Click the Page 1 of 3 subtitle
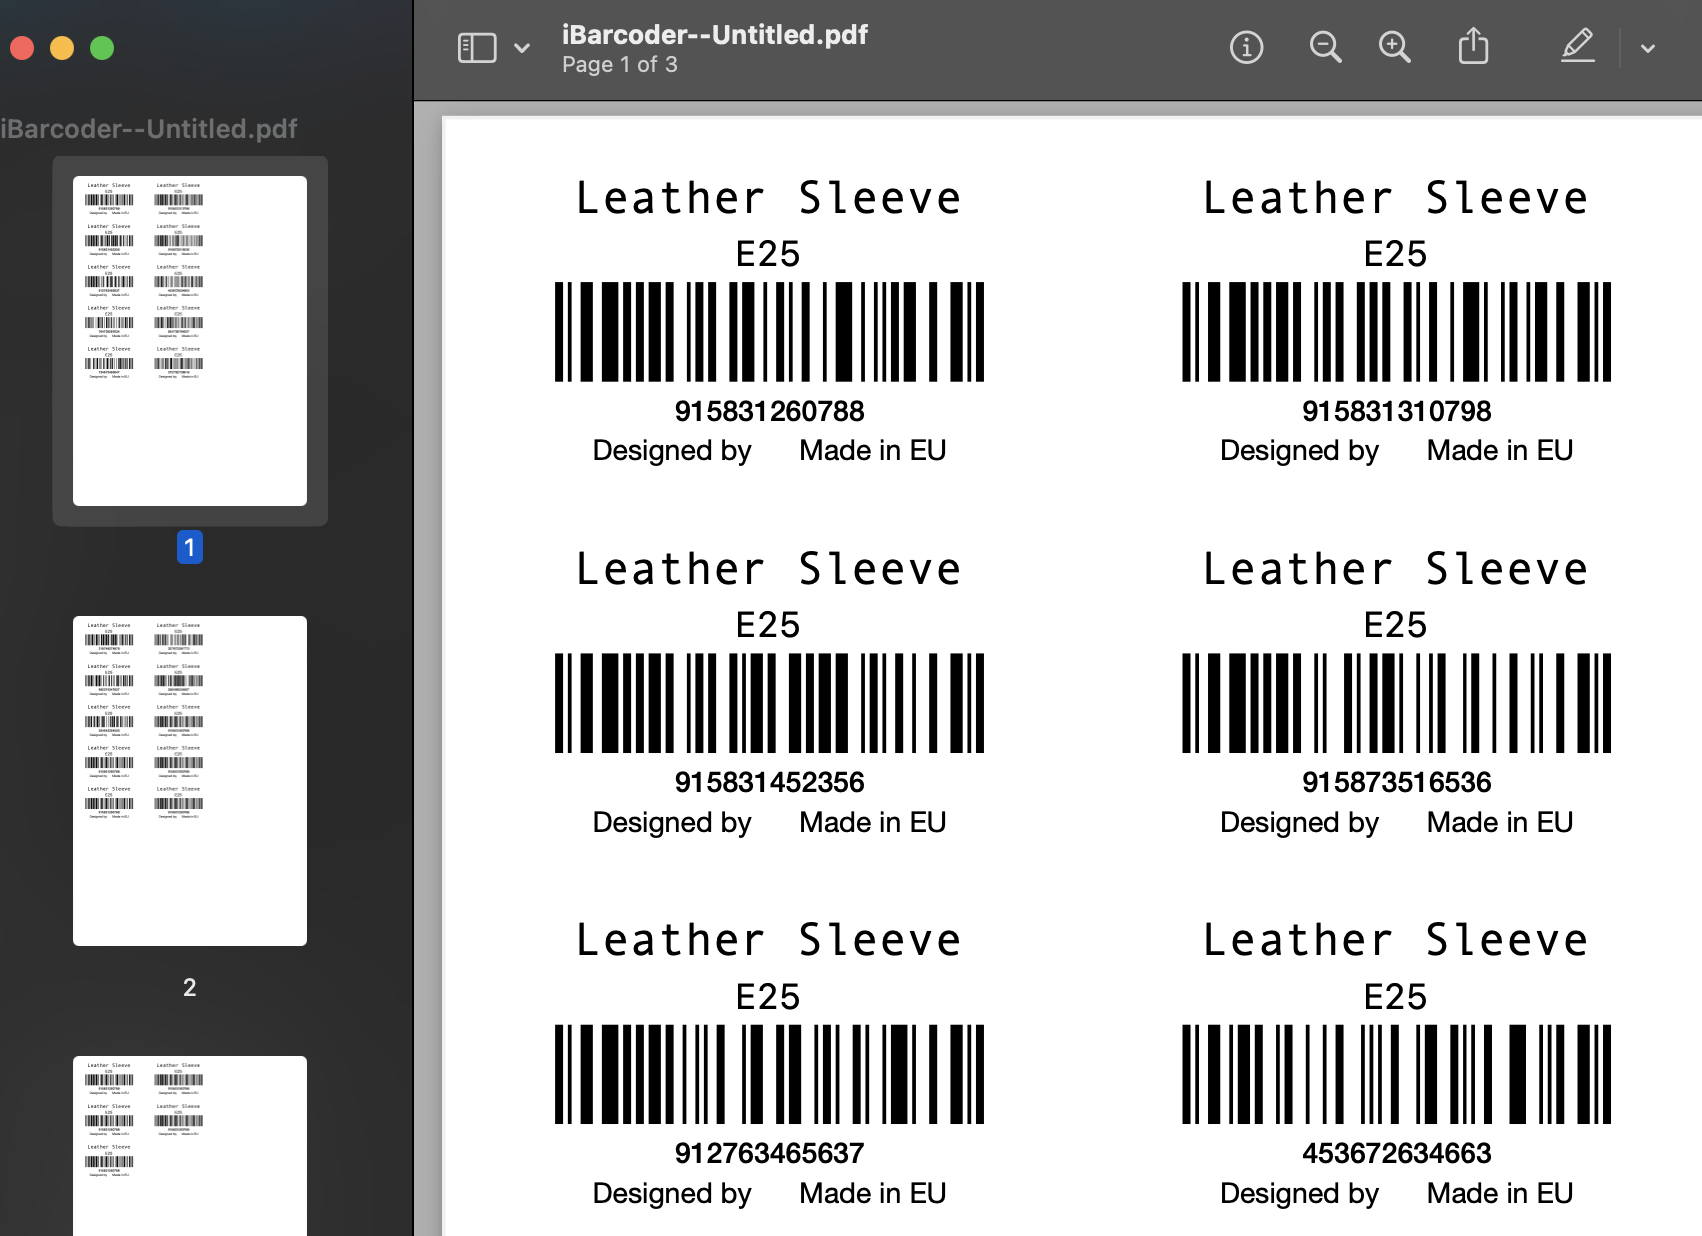The image size is (1702, 1236). (620, 65)
